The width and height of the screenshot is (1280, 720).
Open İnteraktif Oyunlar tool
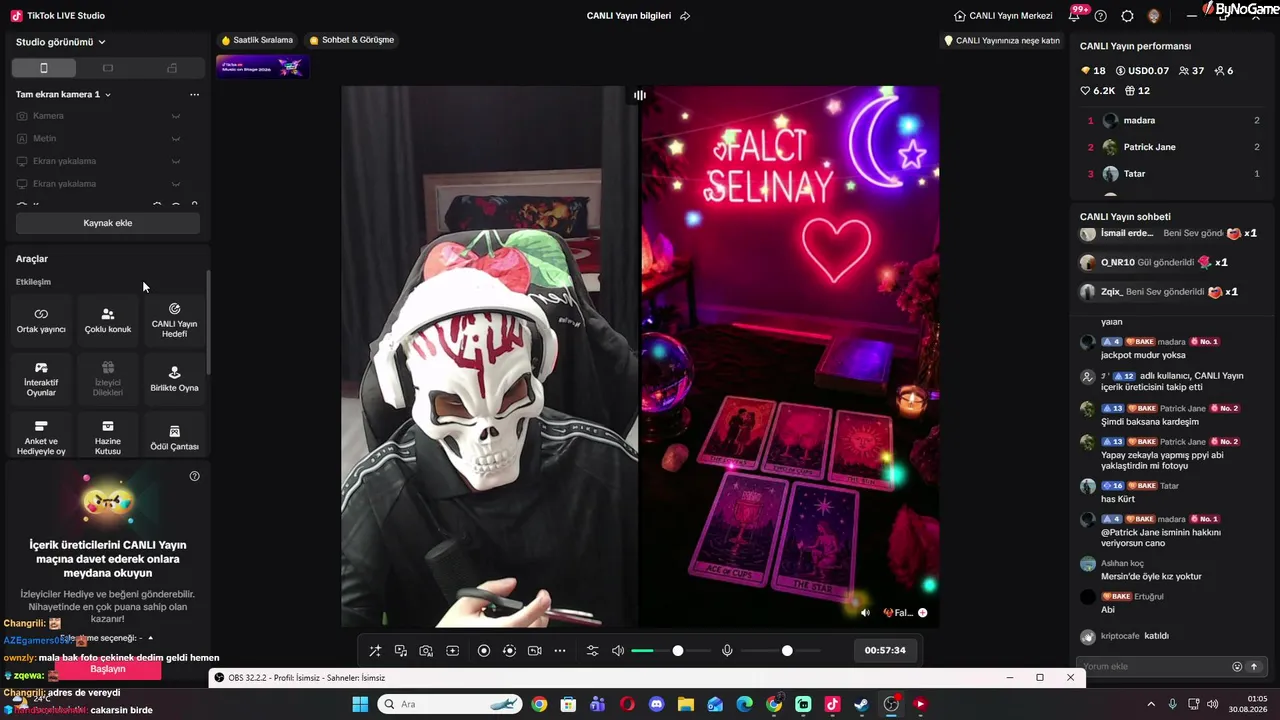click(x=41, y=379)
